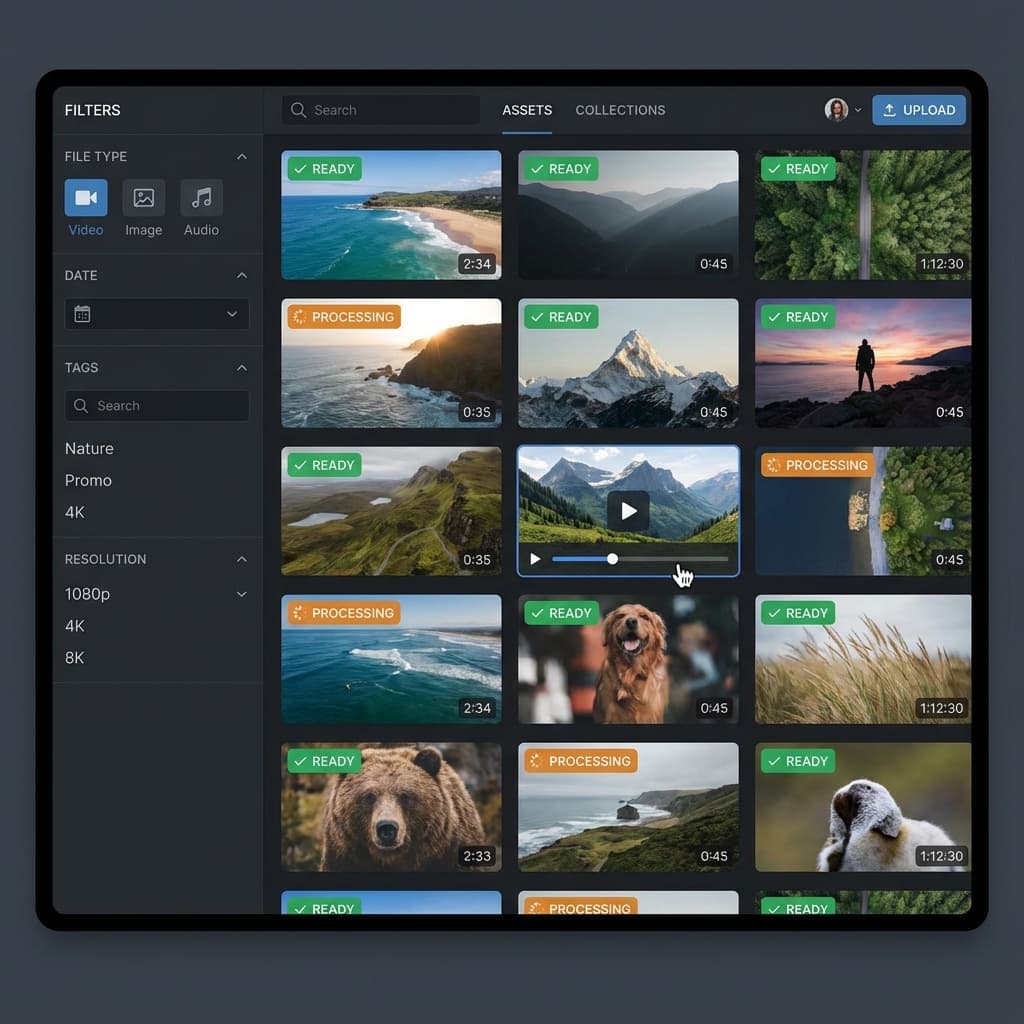Image resolution: width=1024 pixels, height=1024 pixels.
Task: Select the Promo tag filter
Action: pyautogui.click(x=88, y=480)
